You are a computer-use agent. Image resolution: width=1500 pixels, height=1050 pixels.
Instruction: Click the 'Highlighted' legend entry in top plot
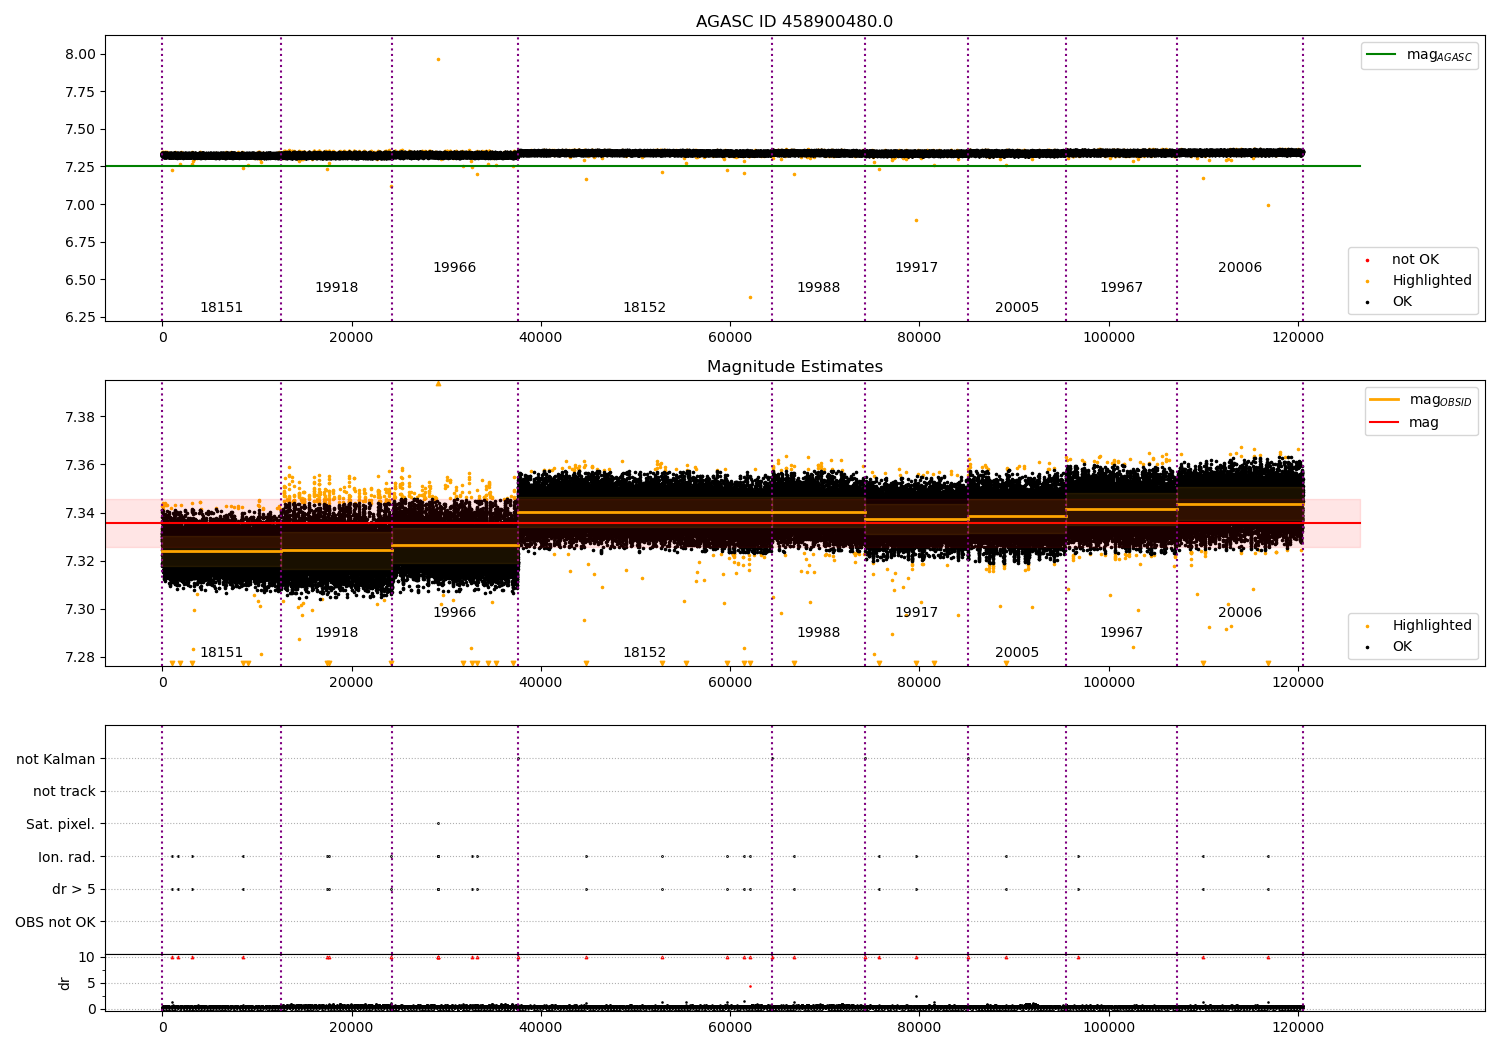tap(1411, 281)
